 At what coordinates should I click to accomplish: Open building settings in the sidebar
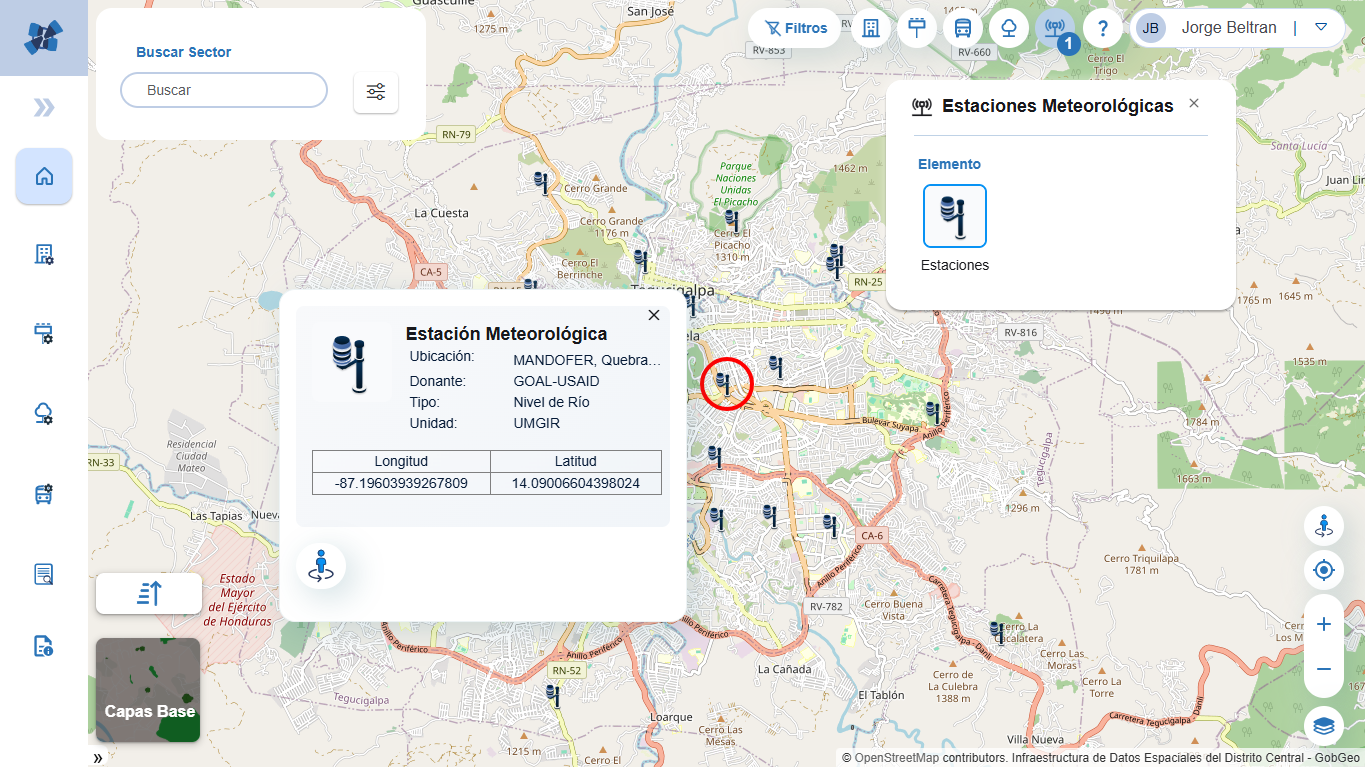click(44, 254)
